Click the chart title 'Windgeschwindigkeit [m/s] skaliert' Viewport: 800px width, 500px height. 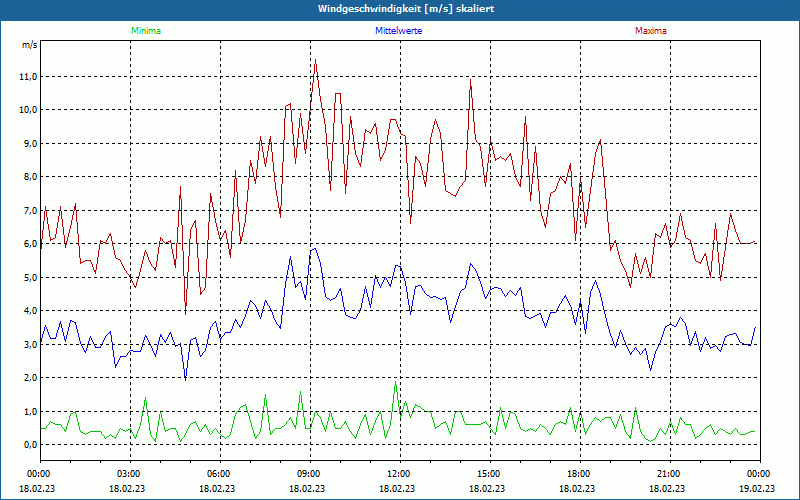point(406,9)
